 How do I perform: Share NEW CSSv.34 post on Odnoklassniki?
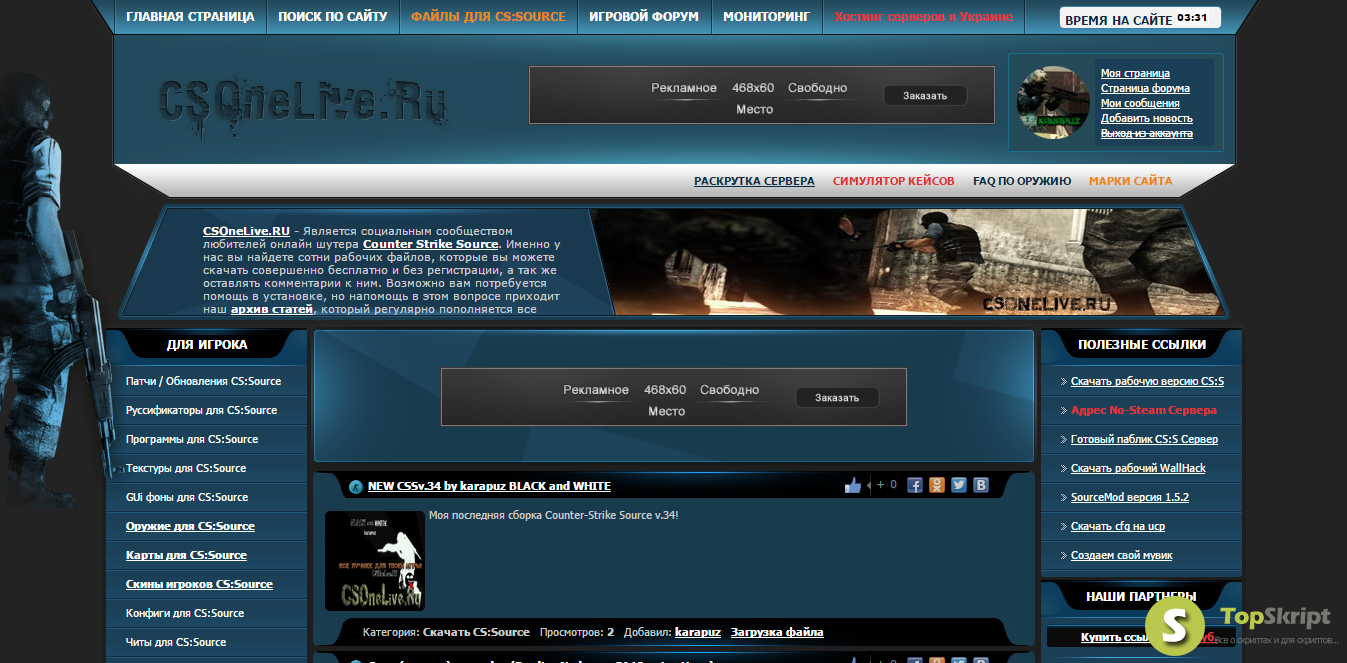pyautogui.click(x=937, y=485)
